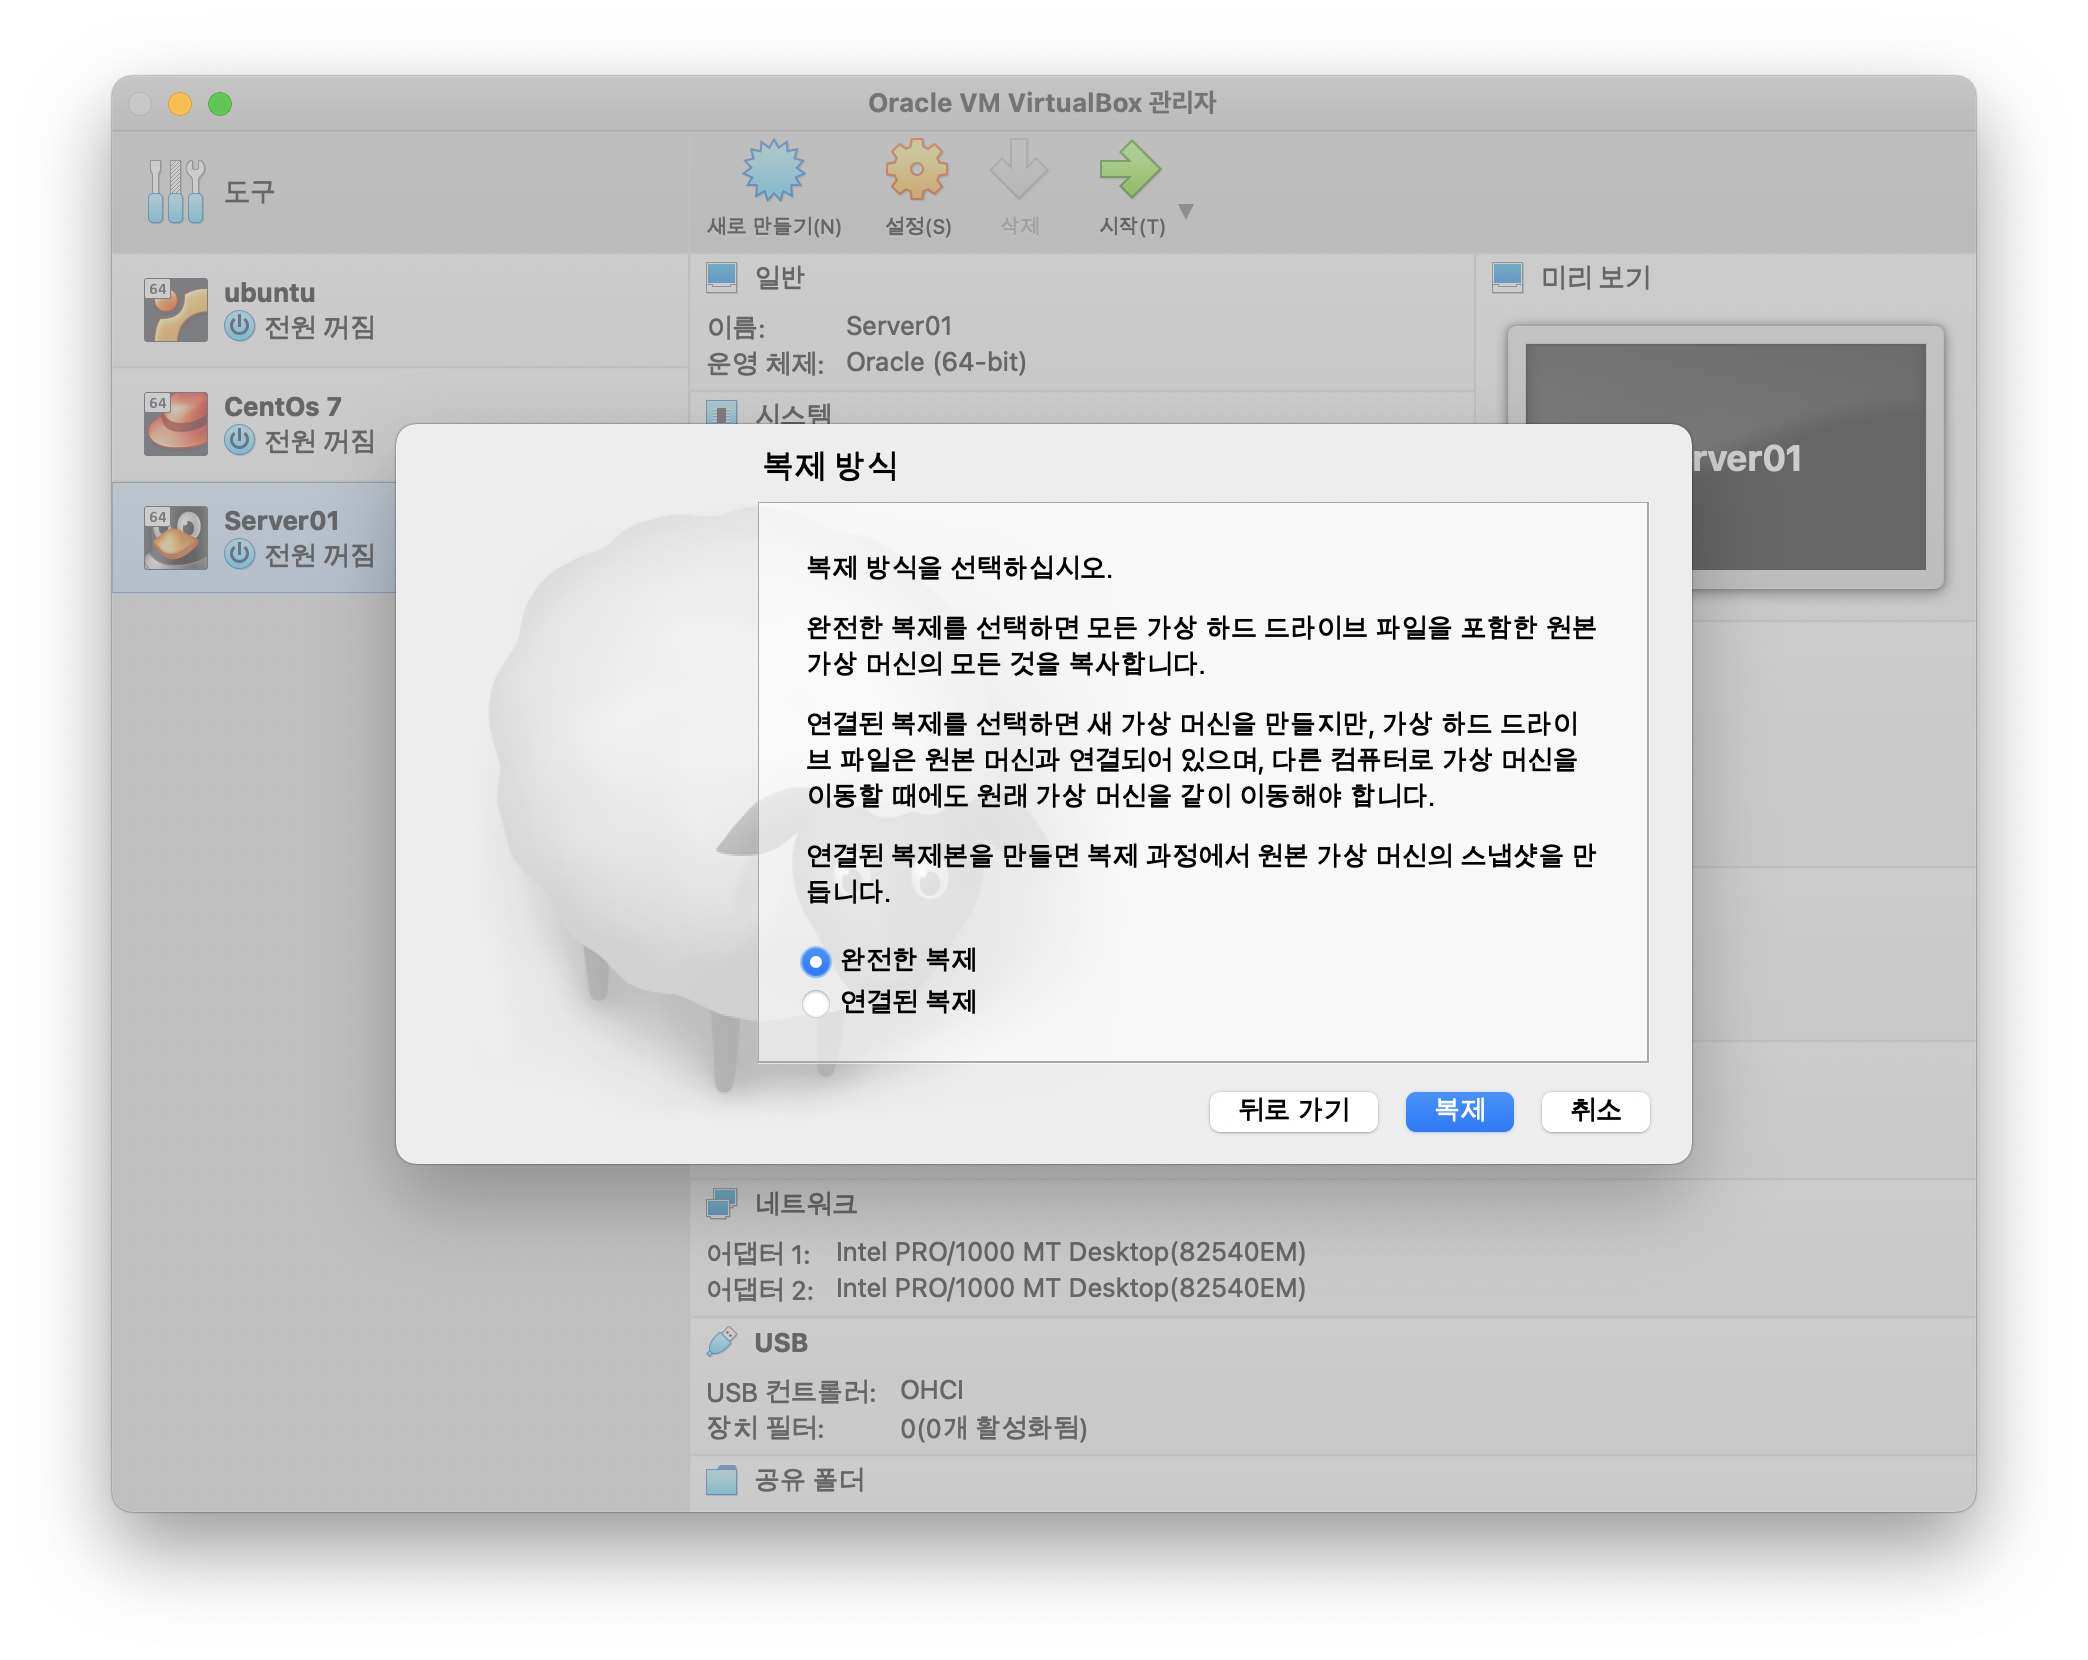Click the New (새로 만들기) starburst icon
This screenshot has width=2088, height=1660.
[x=773, y=171]
